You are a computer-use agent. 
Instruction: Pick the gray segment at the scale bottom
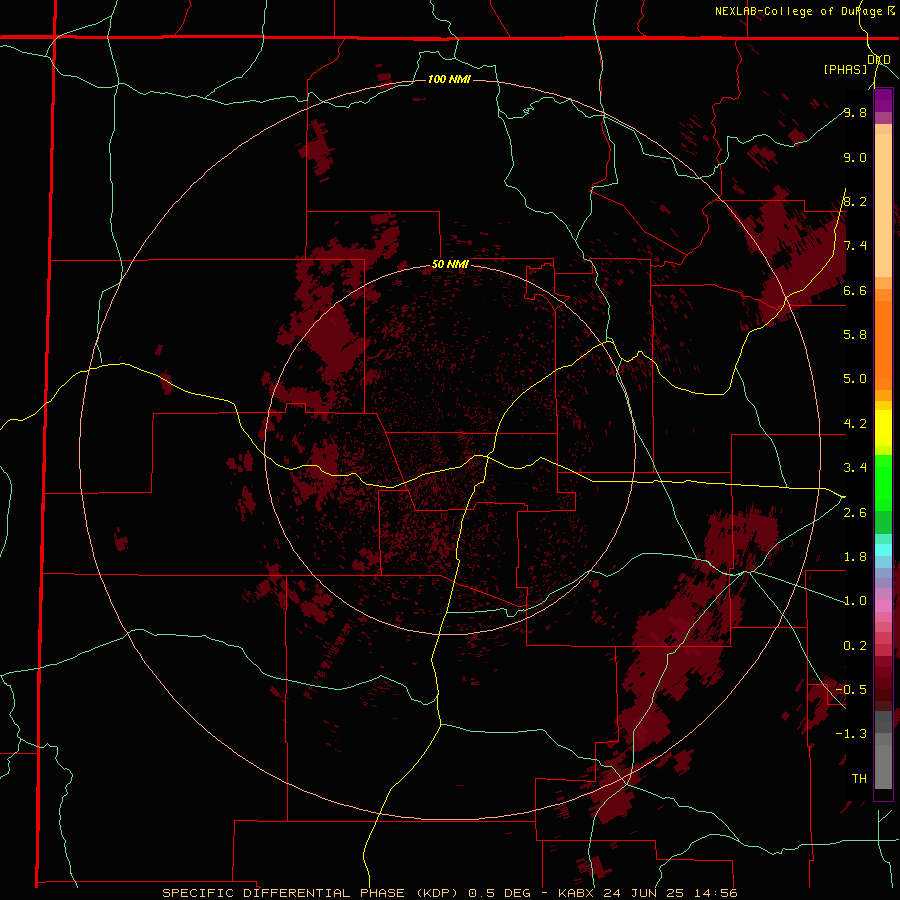click(x=883, y=766)
